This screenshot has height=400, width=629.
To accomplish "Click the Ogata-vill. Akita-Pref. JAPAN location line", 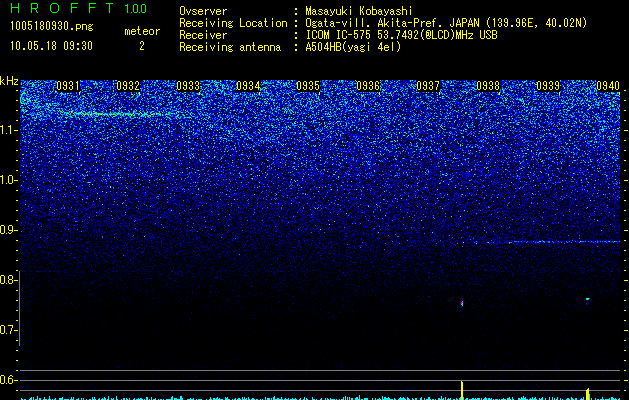I will pyautogui.click(x=446, y=23).
